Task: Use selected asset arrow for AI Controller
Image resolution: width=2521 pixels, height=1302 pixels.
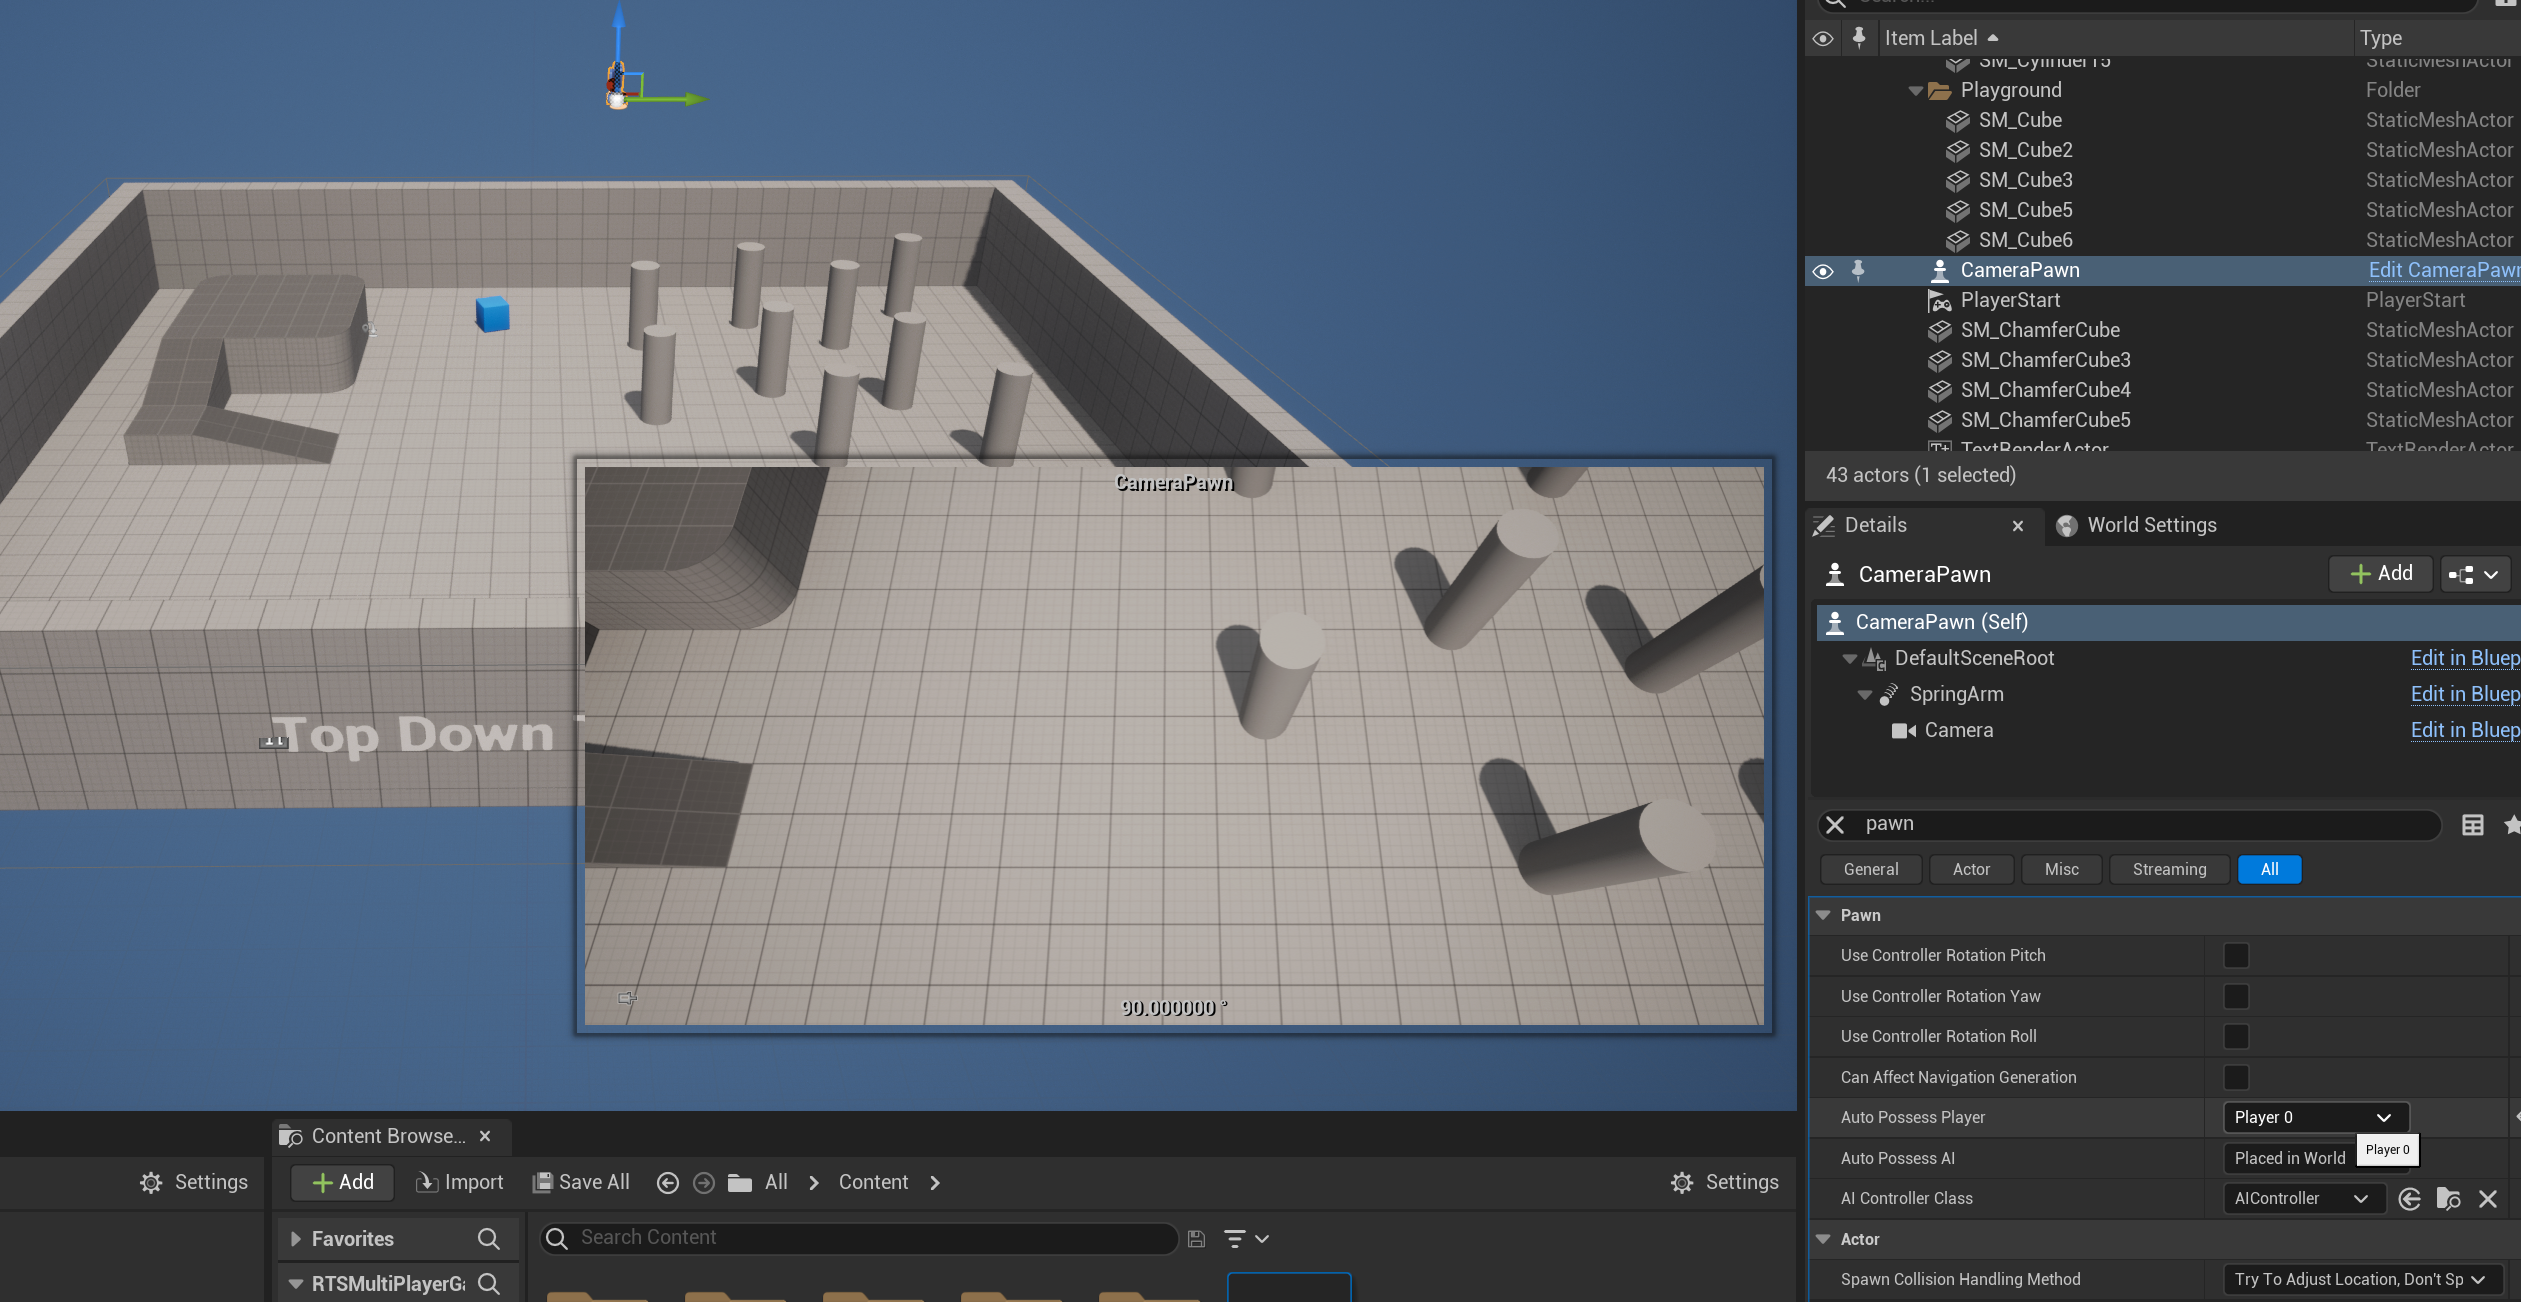Action: point(2409,1198)
